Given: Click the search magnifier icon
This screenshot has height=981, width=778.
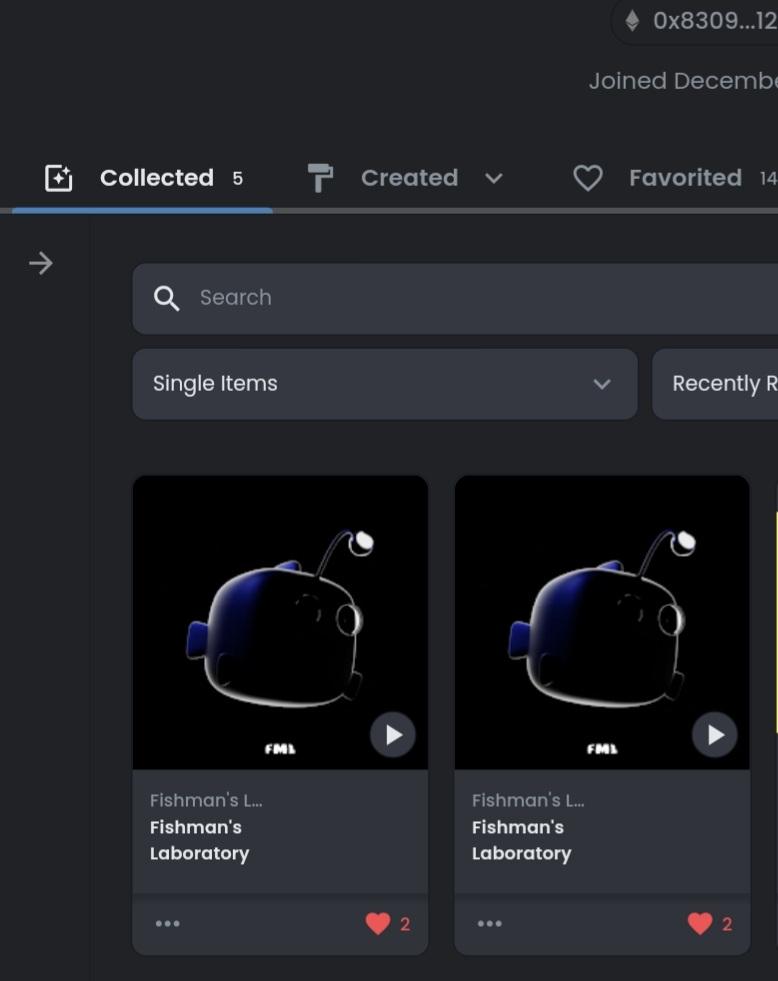Looking at the screenshot, I should [166, 298].
